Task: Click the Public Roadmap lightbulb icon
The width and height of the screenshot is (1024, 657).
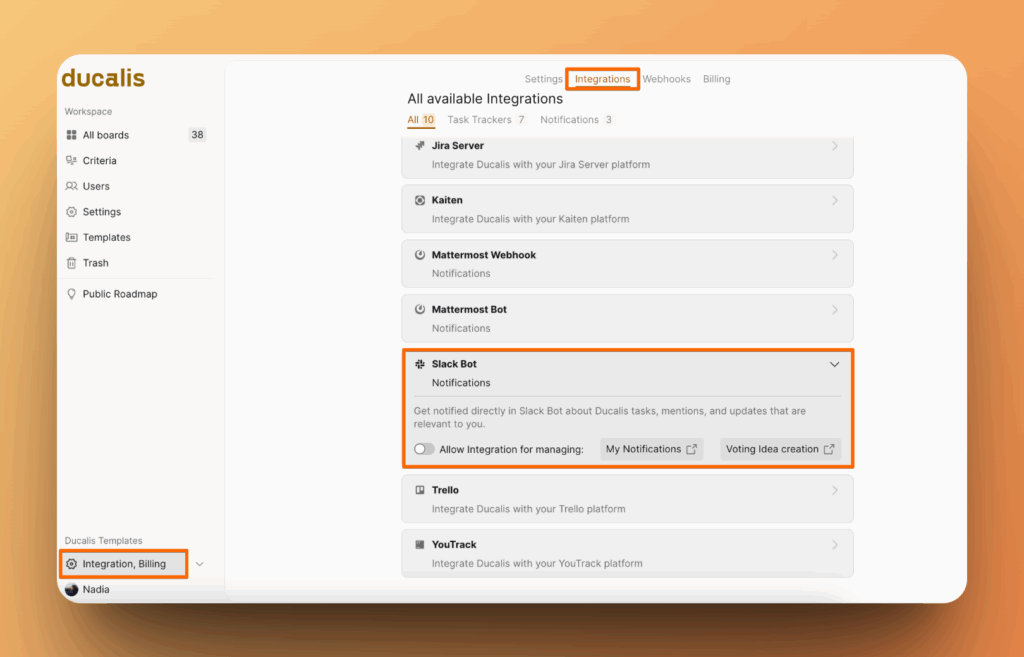Action: (71, 294)
